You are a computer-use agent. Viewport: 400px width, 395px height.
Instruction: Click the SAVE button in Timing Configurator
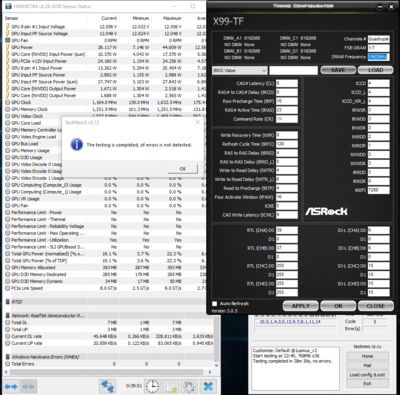coord(338,70)
